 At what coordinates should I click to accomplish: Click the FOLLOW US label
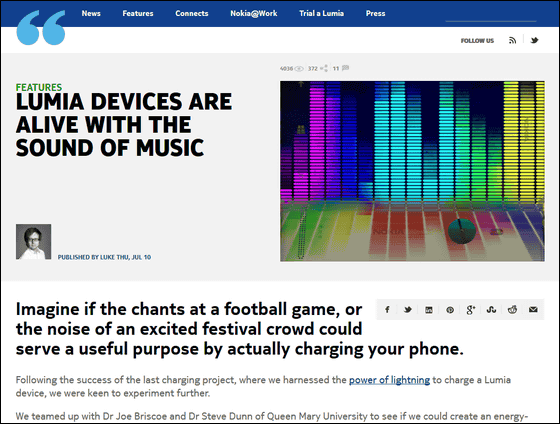point(477,41)
